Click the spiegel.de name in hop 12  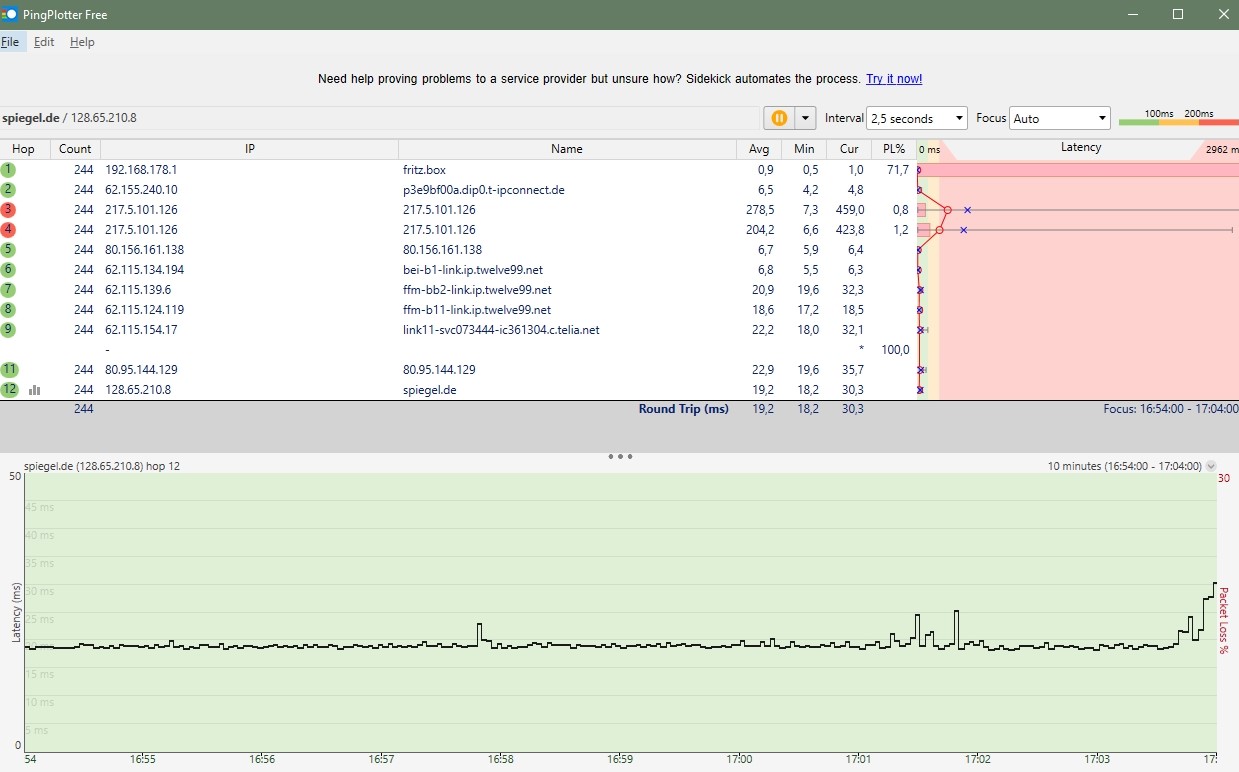(429, 390)
